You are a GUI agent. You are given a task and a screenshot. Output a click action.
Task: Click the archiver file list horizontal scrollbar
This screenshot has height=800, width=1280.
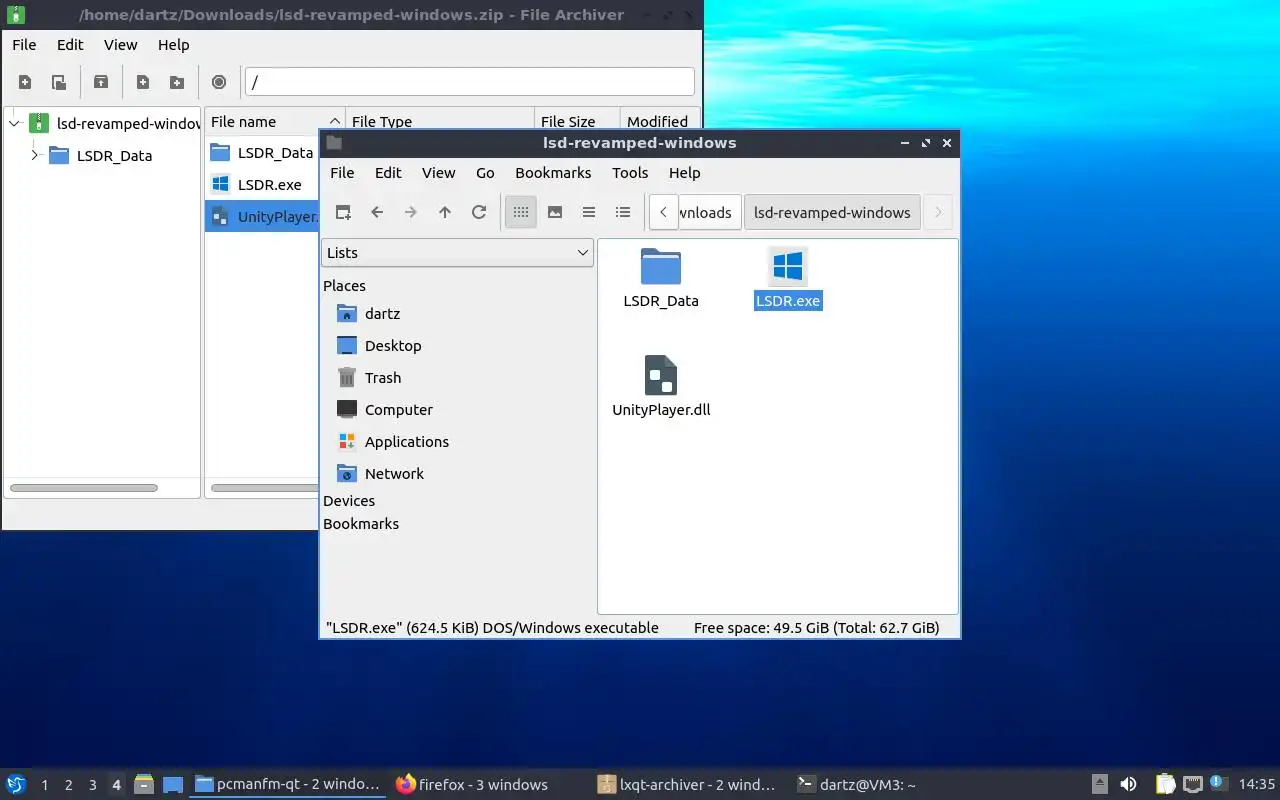[x=265, y=488]
